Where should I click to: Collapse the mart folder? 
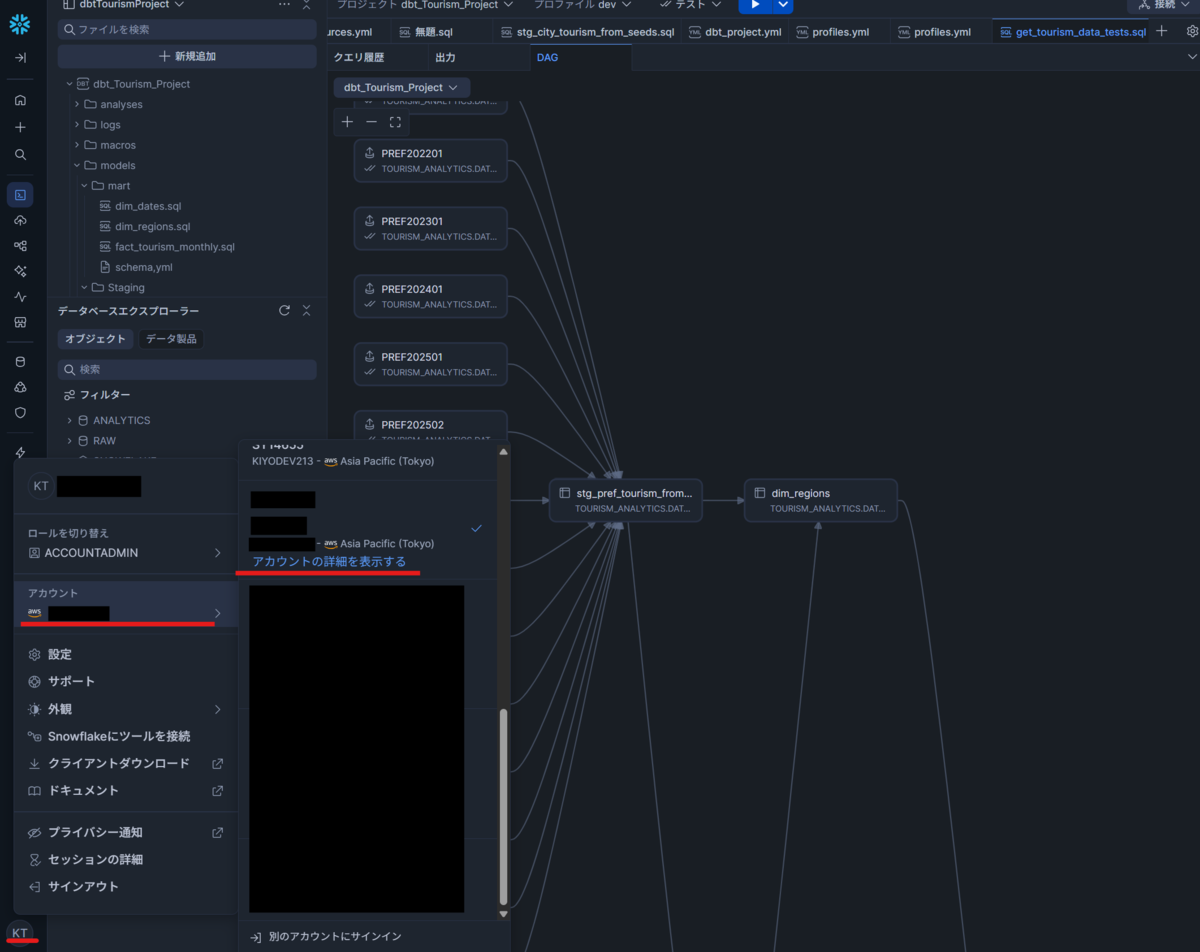coord(85,186)
